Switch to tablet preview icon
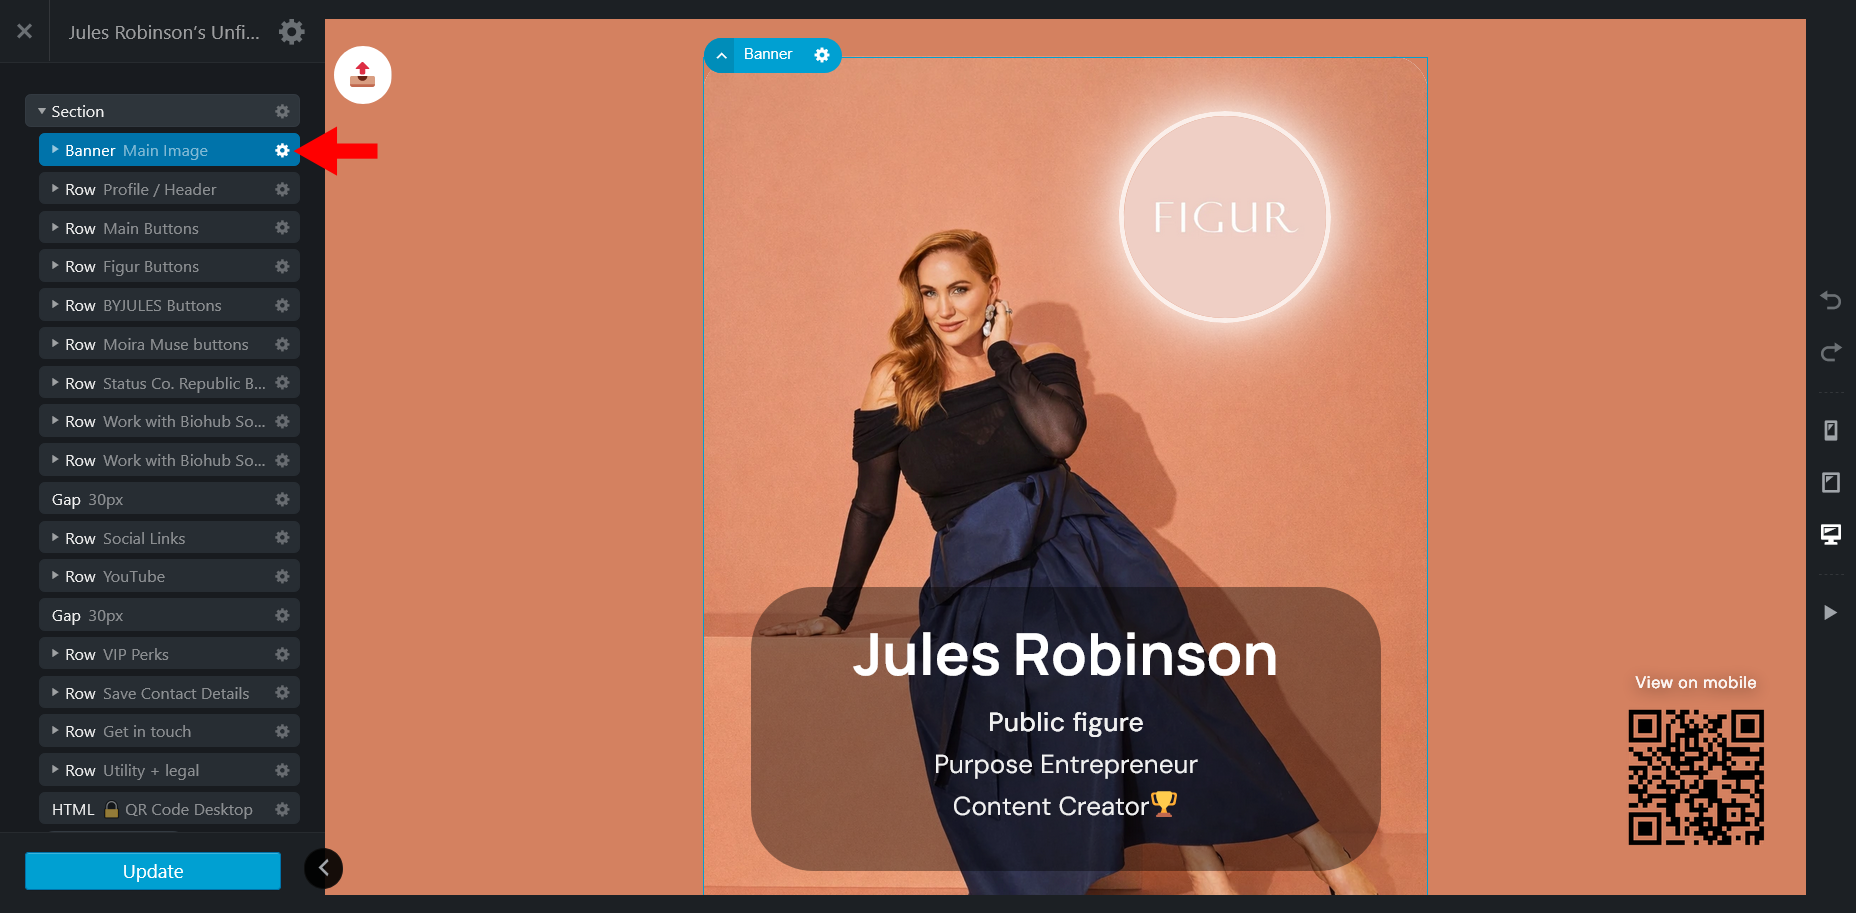 (x=1830, y=482)
